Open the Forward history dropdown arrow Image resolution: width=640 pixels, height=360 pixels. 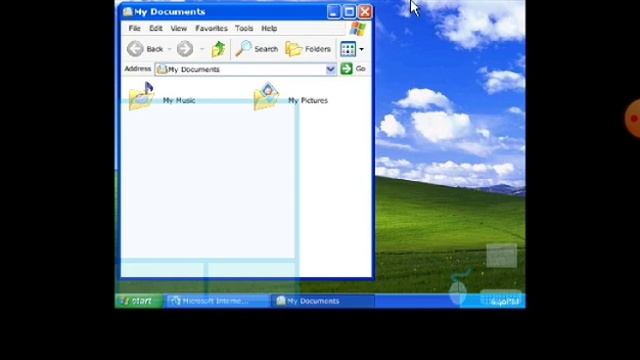202,49
